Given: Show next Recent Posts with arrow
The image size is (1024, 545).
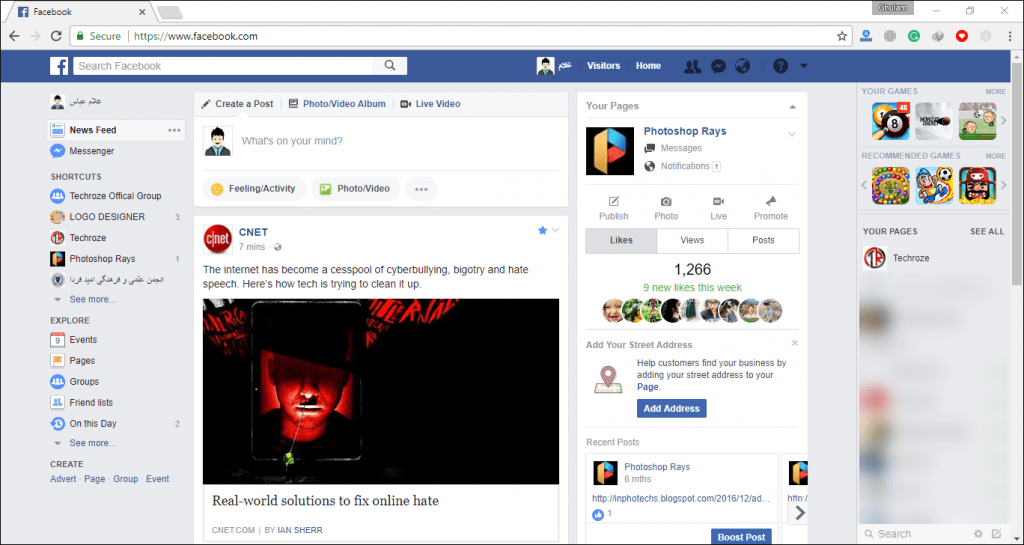Looking at the screenshot, I should tap(800, 513).
